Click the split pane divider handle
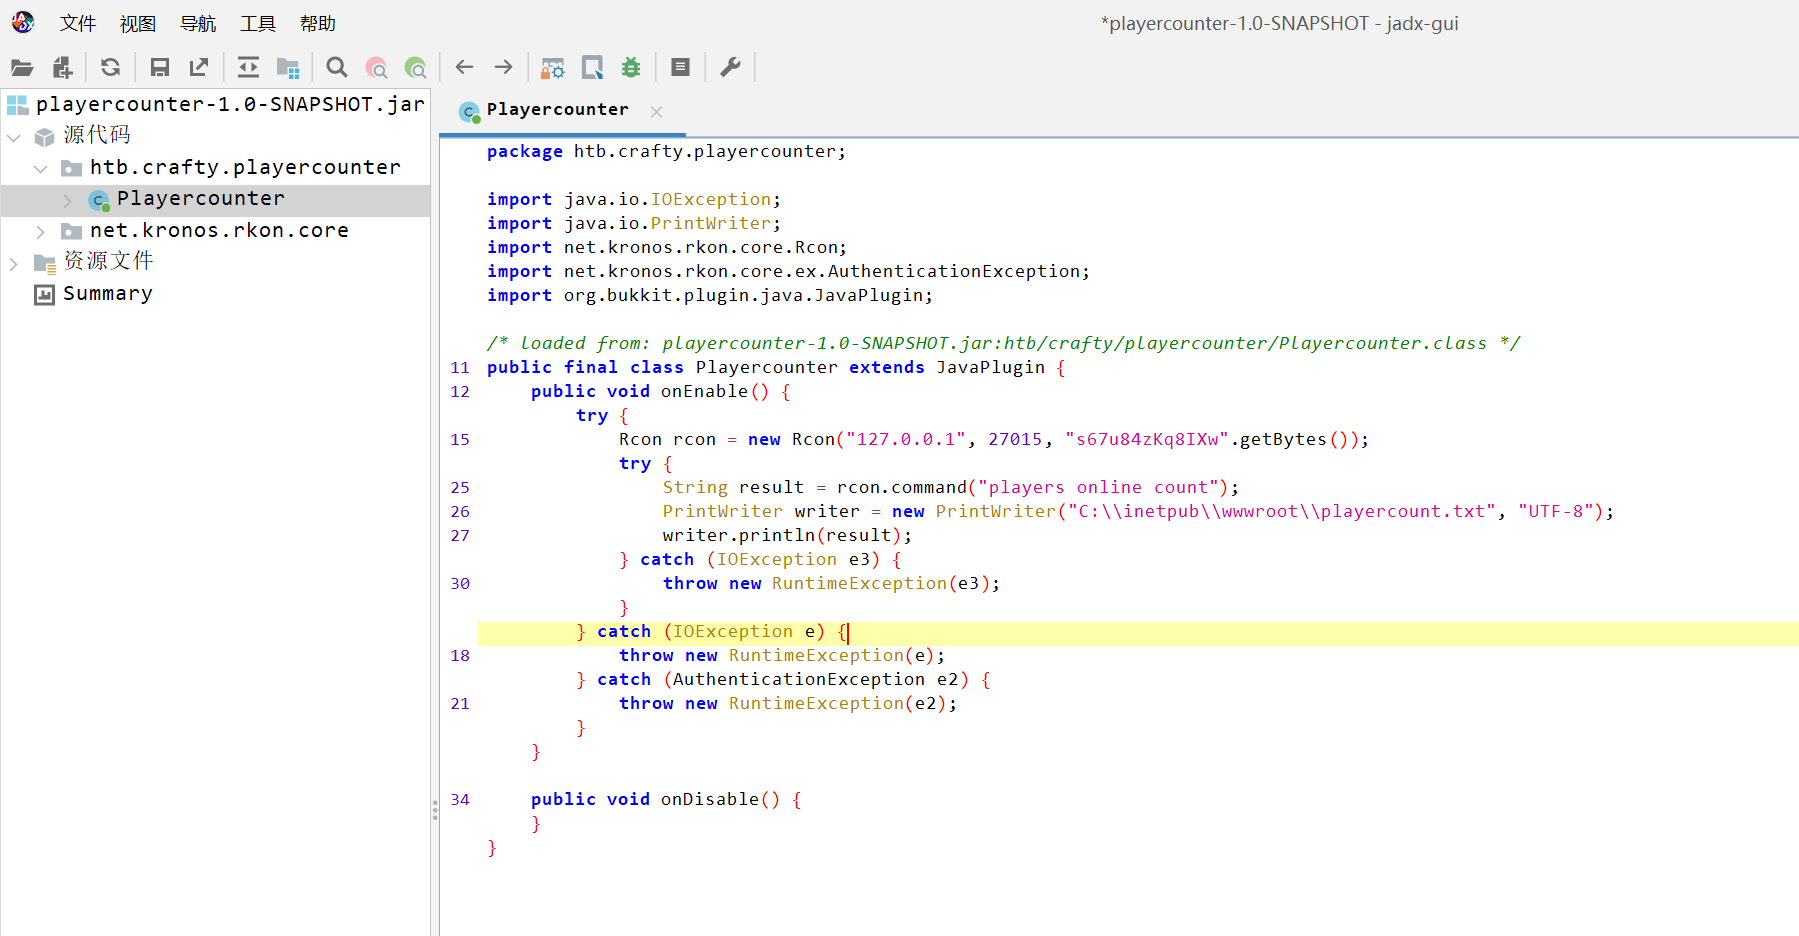 click(435, 810)
